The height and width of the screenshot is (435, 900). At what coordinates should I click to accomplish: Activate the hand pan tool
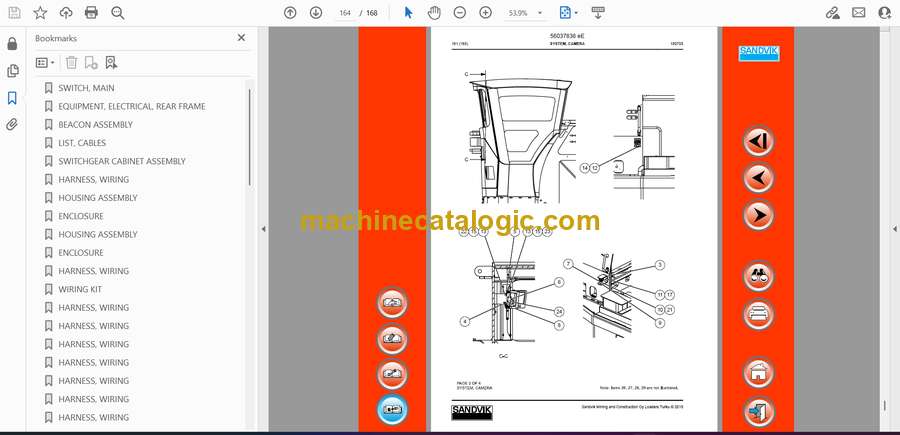pyautogui.click(x=435, y=13)
